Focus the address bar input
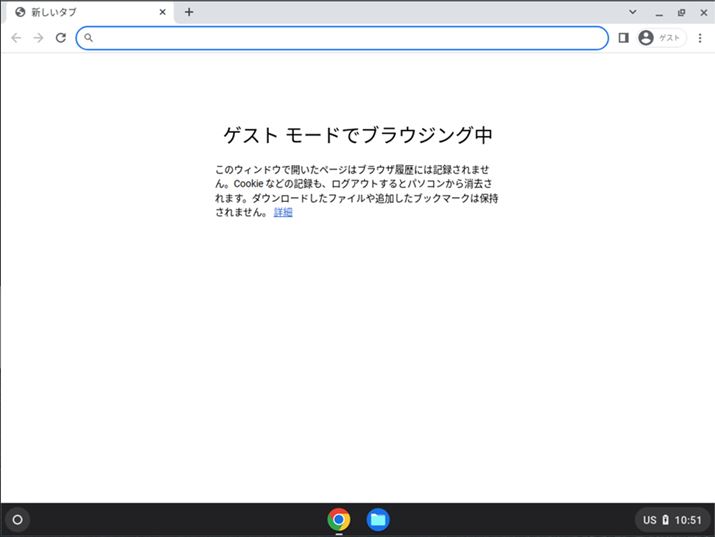 (x=350, y=38)
